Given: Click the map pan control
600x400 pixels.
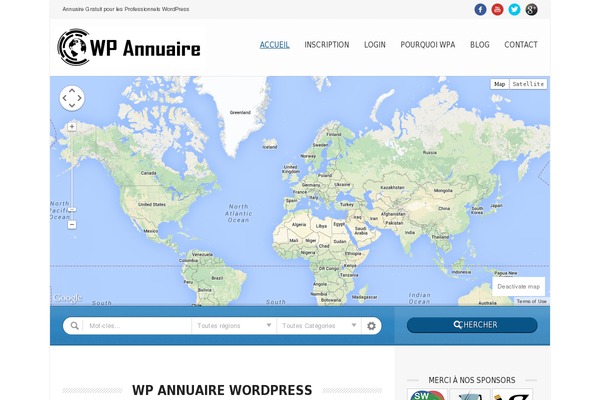Looking at the screenshot, I should tap(72, 98).
